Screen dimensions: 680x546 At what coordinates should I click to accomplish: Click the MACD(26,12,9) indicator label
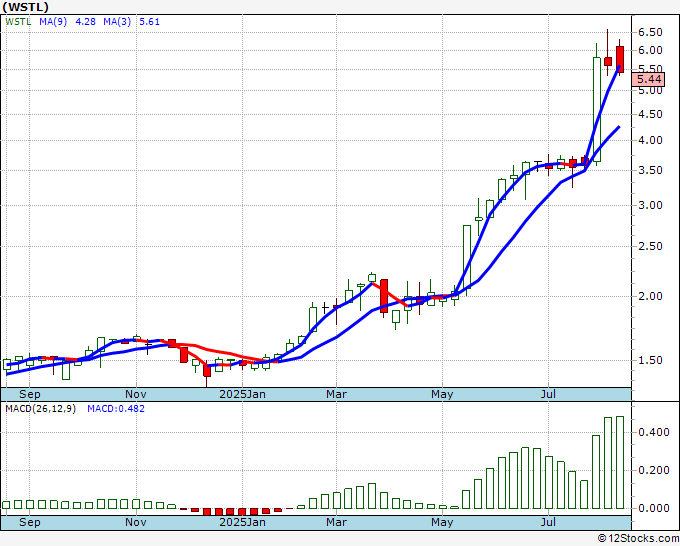click(x=42, y=409)
